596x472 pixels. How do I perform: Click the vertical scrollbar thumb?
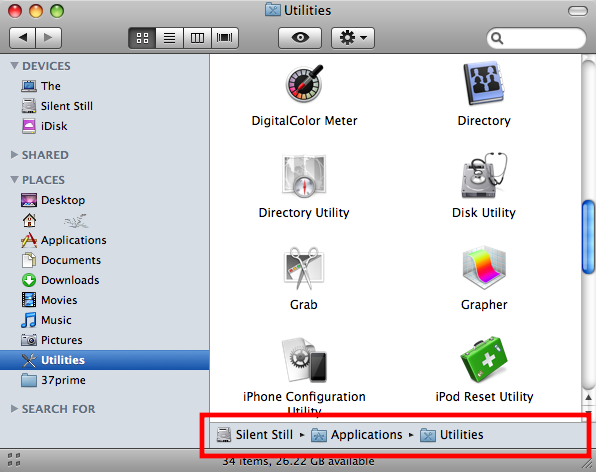tap(588, 236)
